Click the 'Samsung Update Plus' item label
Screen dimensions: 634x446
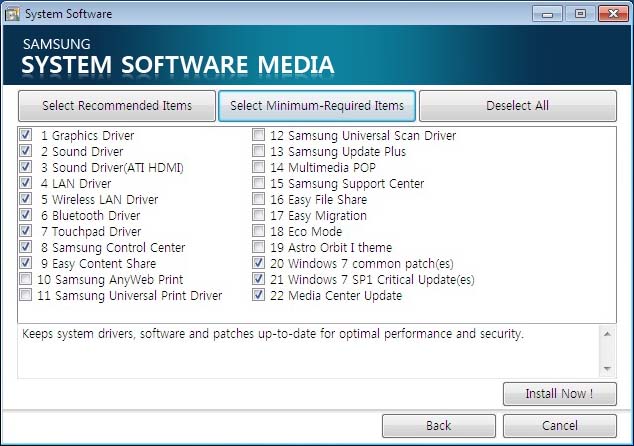(347, 152)
